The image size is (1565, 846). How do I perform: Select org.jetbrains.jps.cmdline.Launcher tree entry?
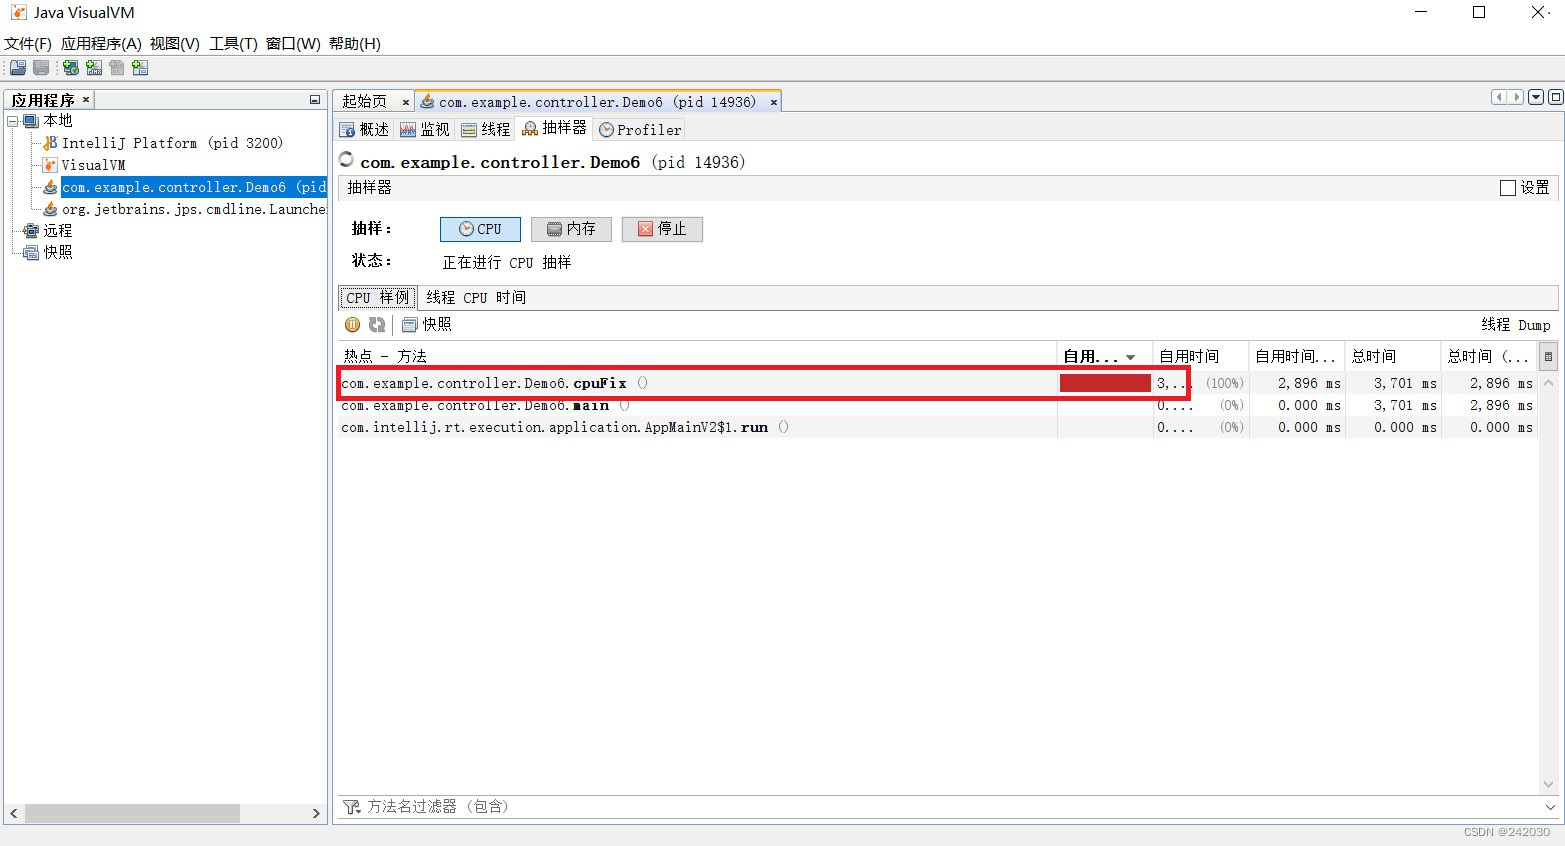pyautogui.click(x=193, y=209)
